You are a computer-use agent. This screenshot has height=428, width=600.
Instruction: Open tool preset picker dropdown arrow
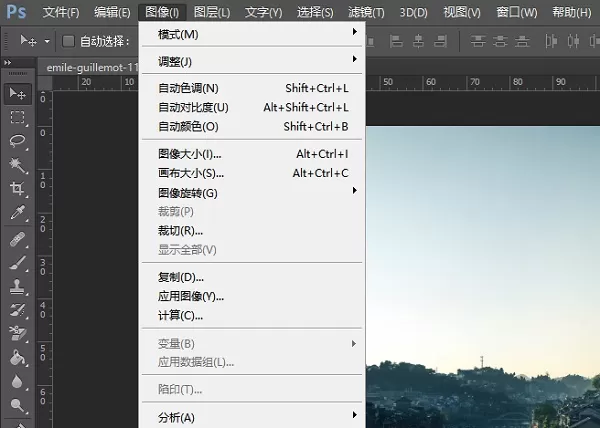pos(47,41)
